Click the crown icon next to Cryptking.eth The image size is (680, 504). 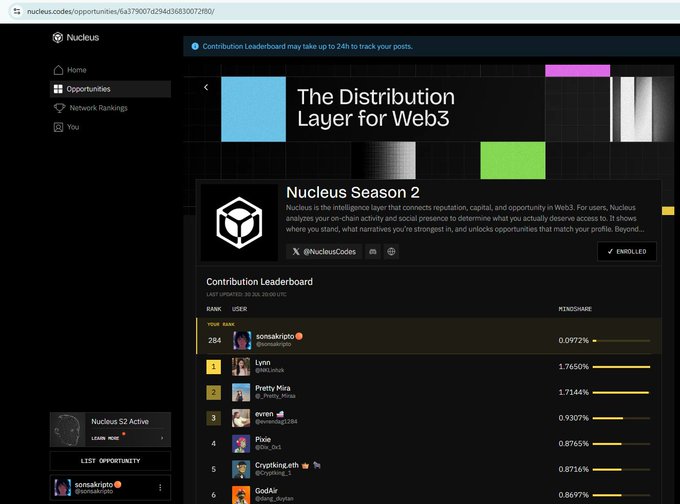(305, 465)
